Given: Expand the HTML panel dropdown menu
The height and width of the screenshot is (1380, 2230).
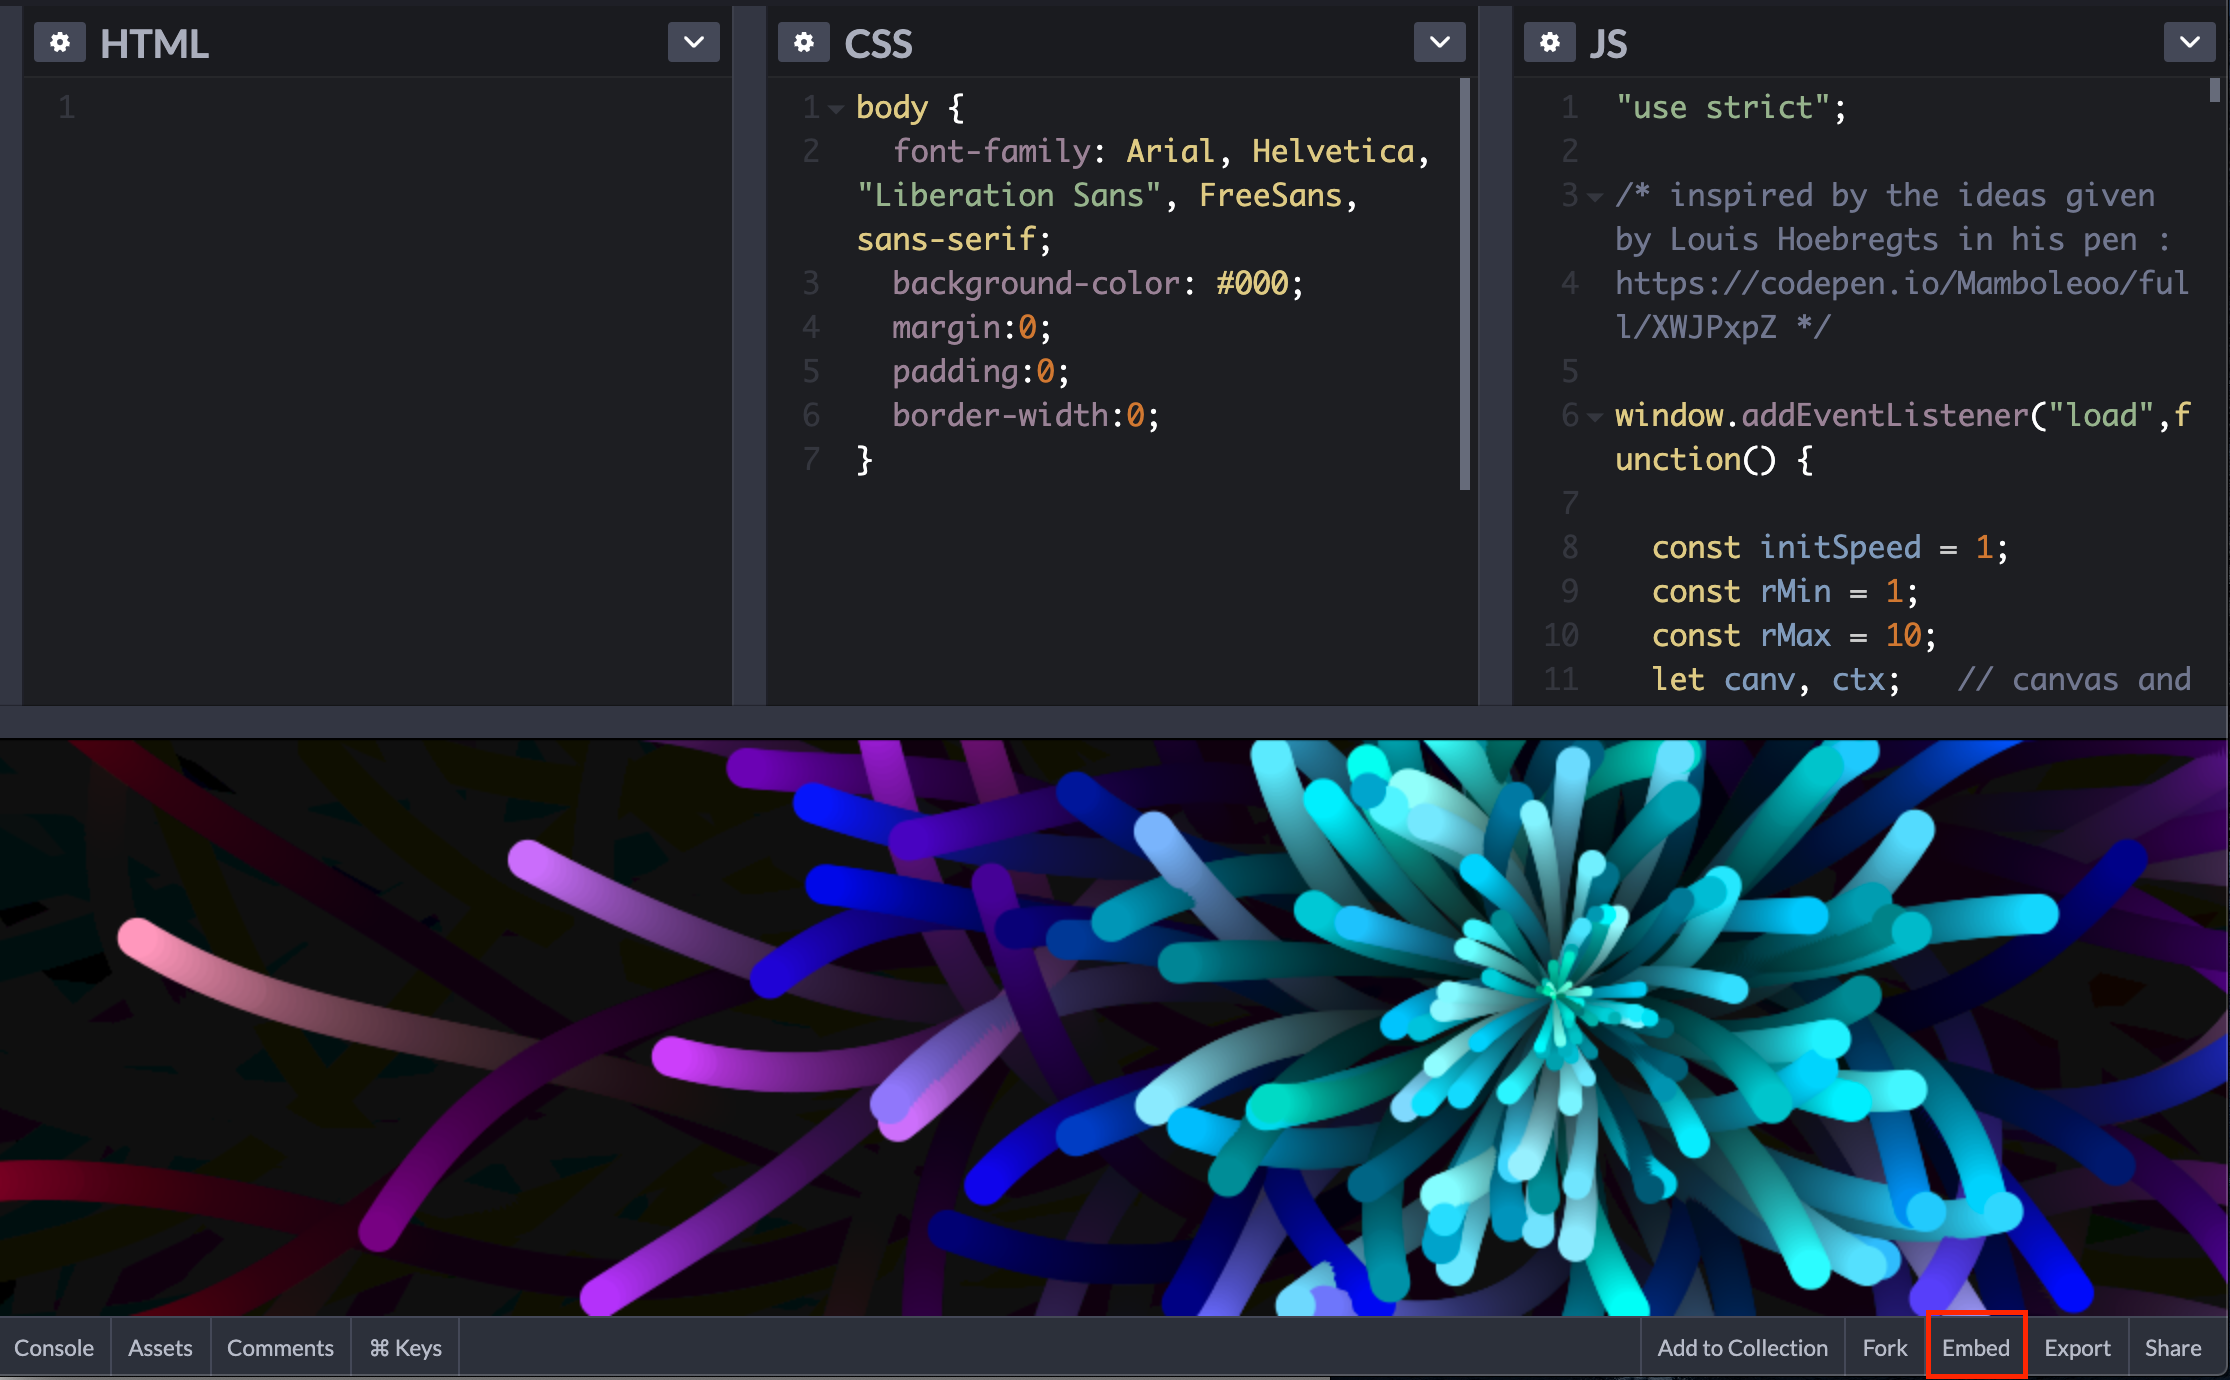Looking at the screenshot, I should pyautogui.click(x=694, y=43).
